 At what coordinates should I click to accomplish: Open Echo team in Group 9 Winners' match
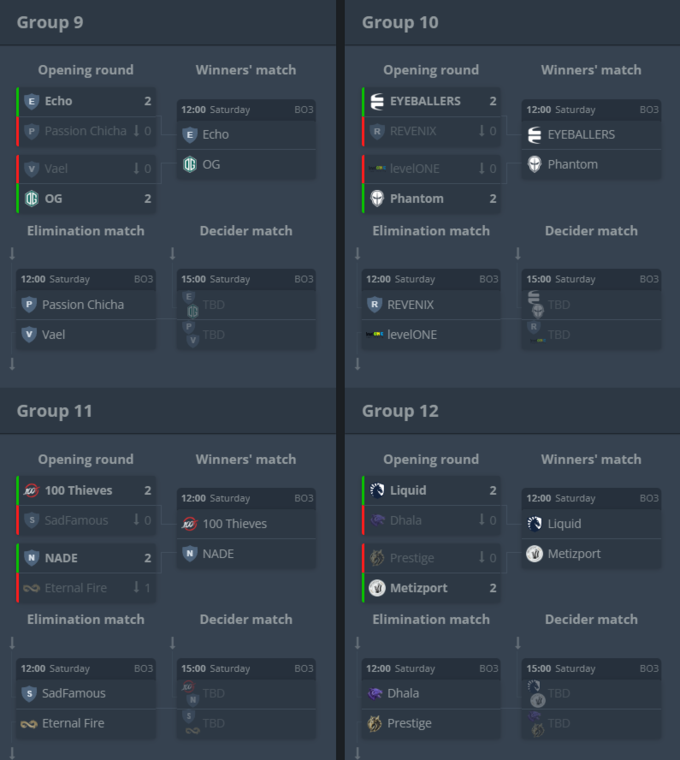[x=246, y=135]
